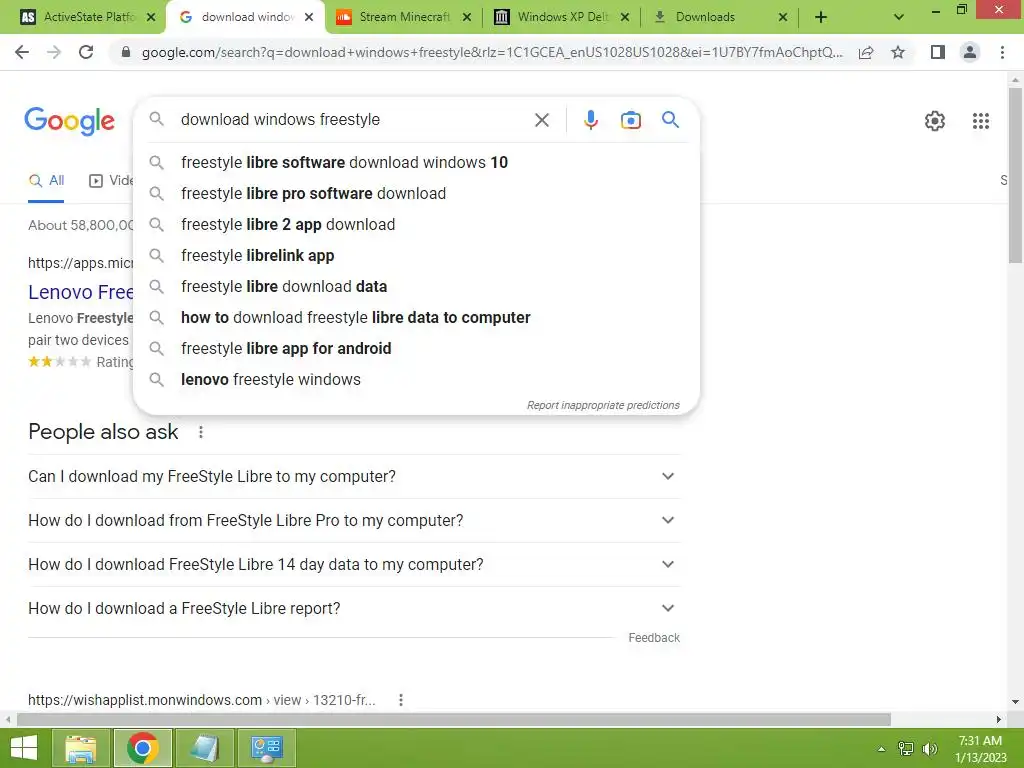The height and width of the screenshot is (768, 1024).
Task: Click the lock icon in address bar
Action: tap(126, 52)
